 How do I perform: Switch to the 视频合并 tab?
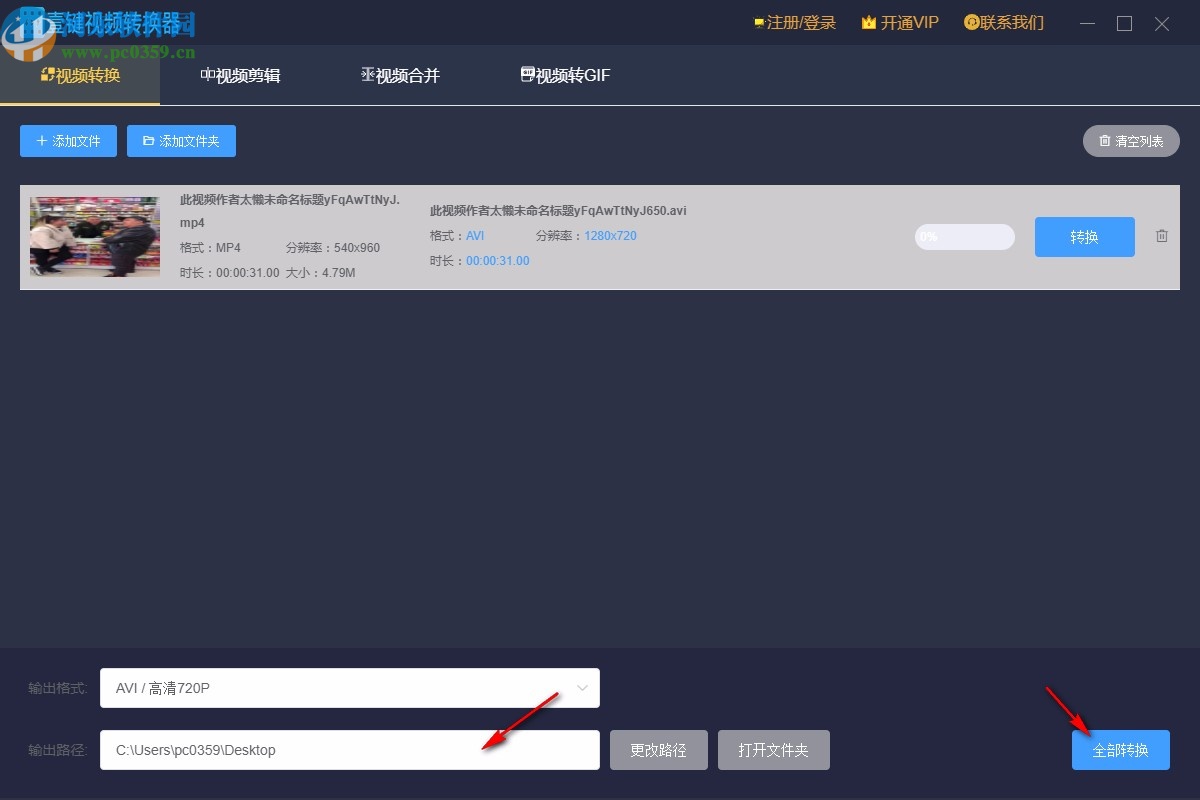(400, 74)
